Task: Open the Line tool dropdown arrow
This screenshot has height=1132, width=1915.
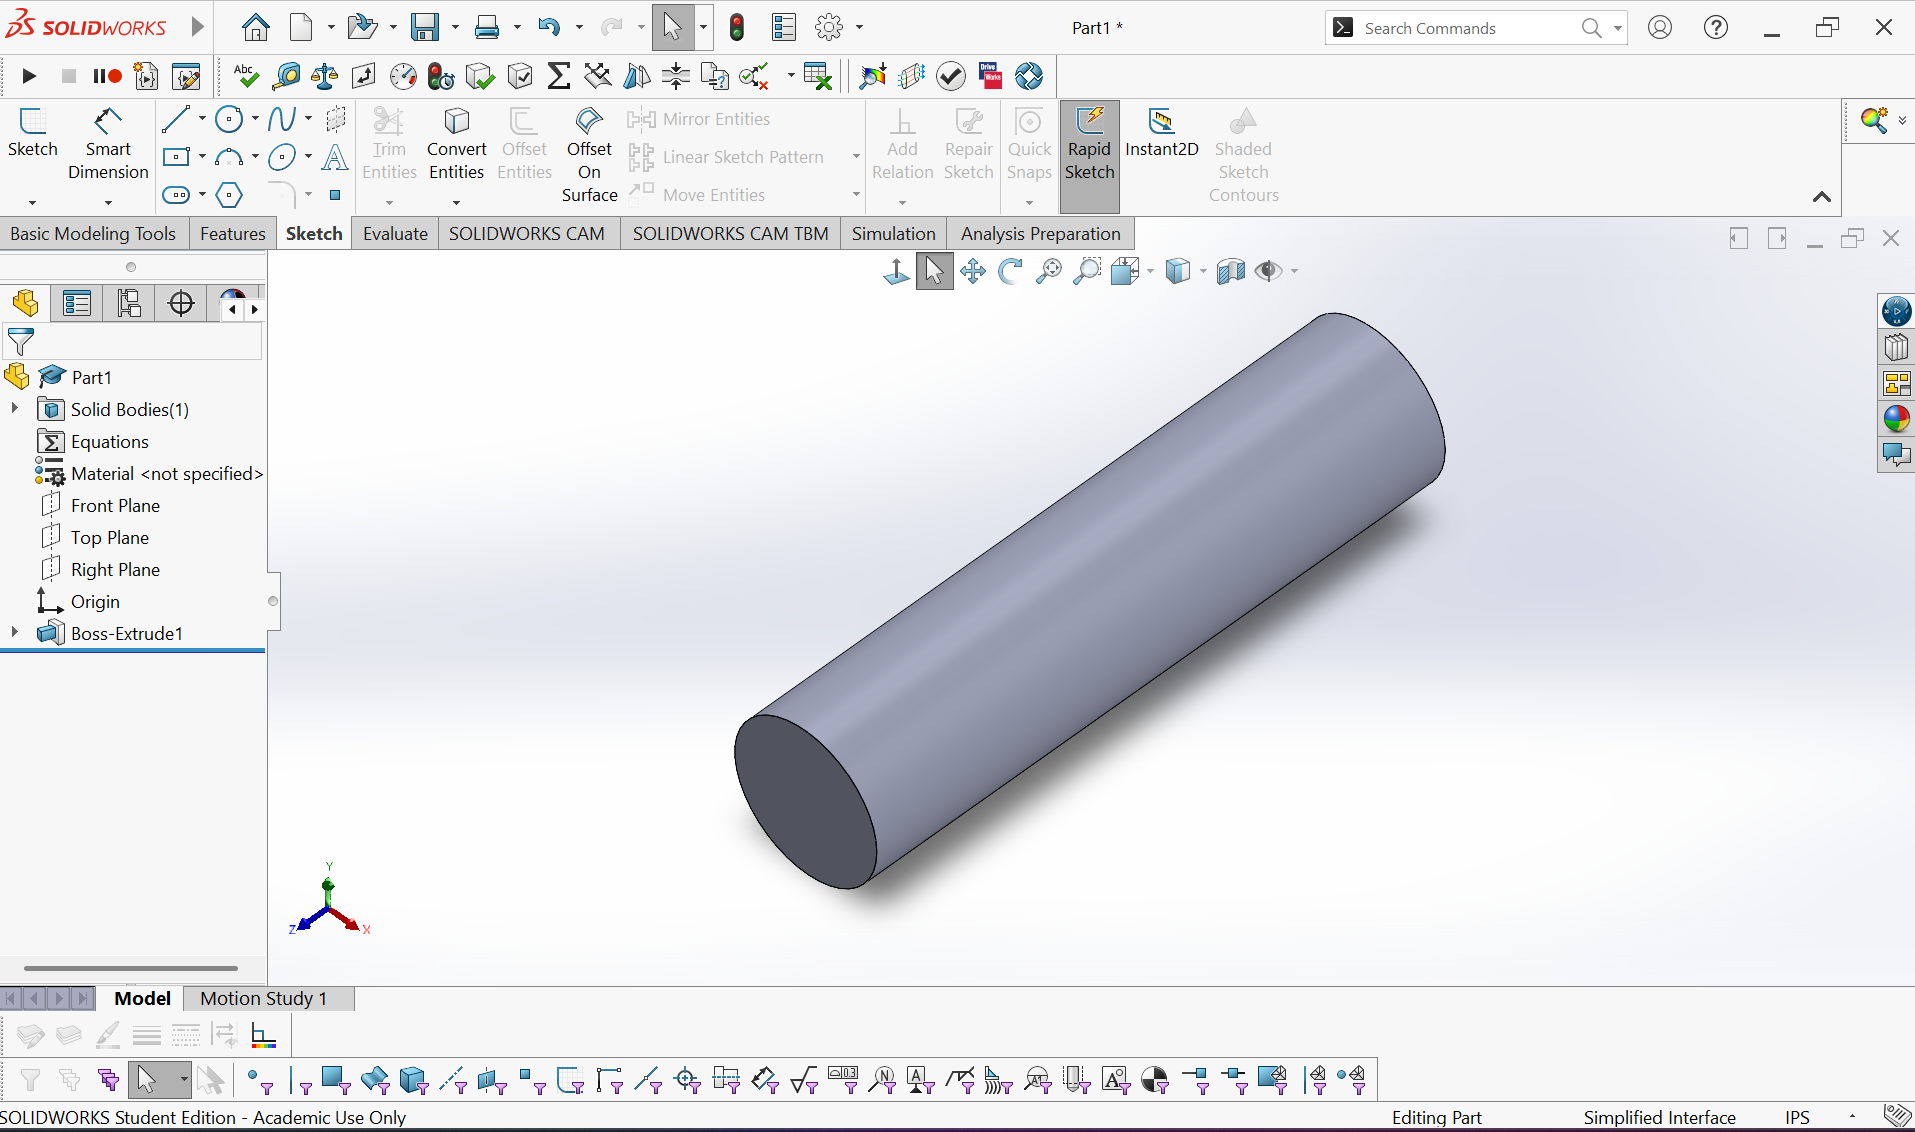Action: coord(202,119)
